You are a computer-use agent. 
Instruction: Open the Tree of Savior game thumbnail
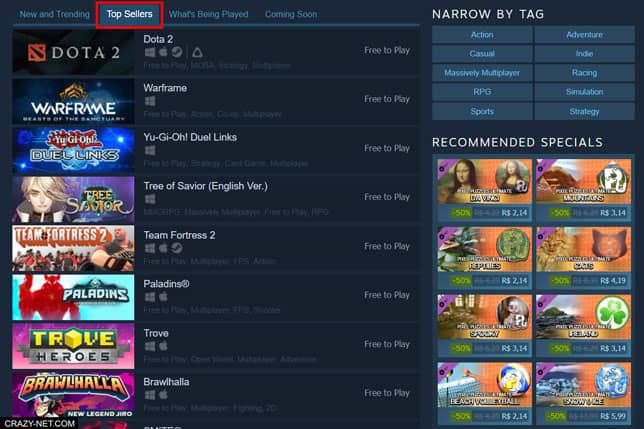73,200
